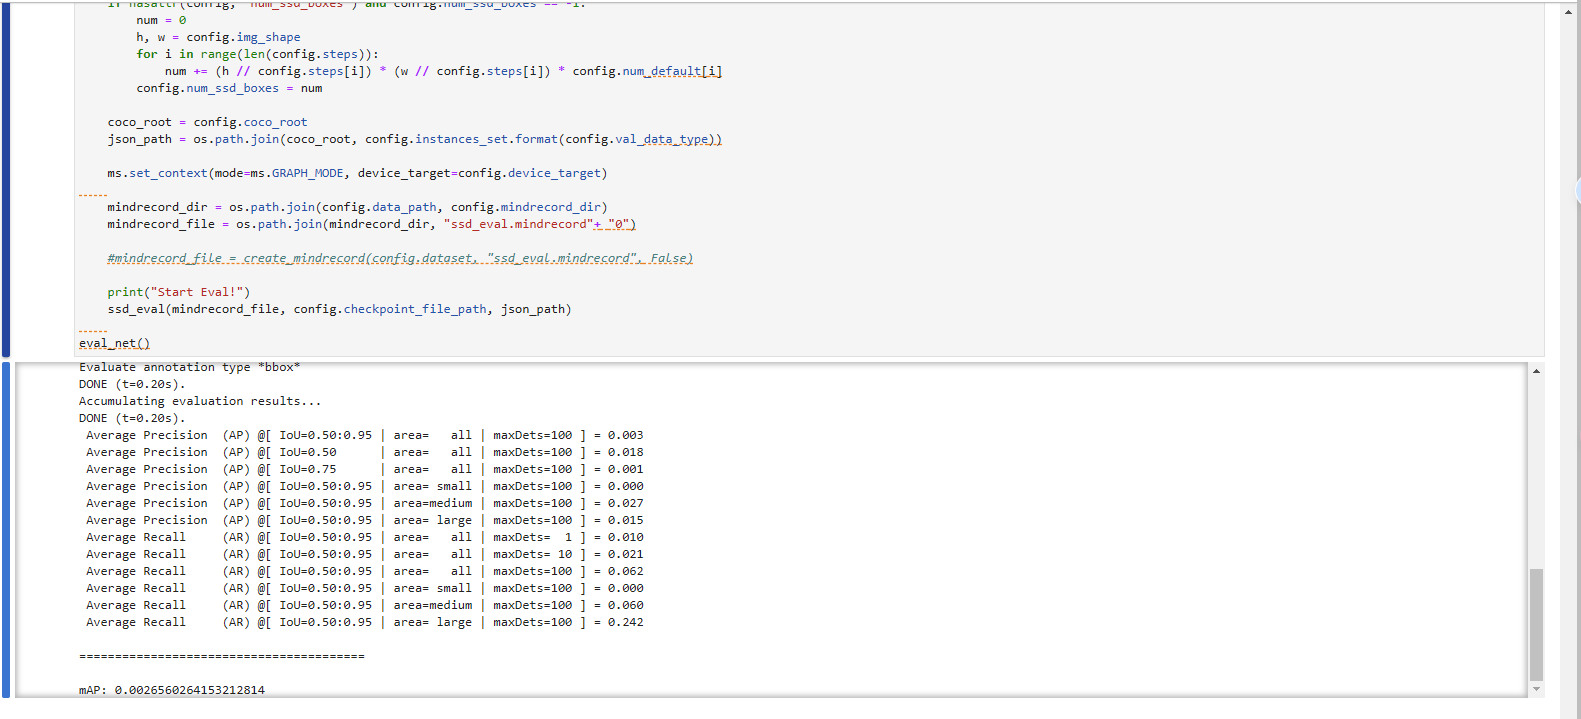Image resolution: width=1581 pixels, height=719 pixels.
Task: Collapse the output via its left blue bar
Action: pos(6,530)
